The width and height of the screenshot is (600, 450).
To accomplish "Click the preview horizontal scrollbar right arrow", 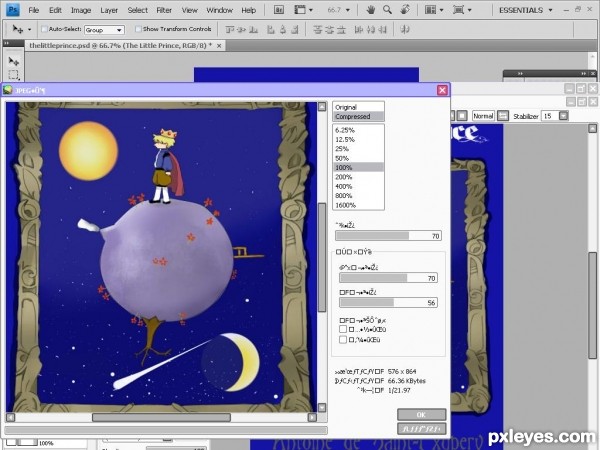I will tap(312, 417).
